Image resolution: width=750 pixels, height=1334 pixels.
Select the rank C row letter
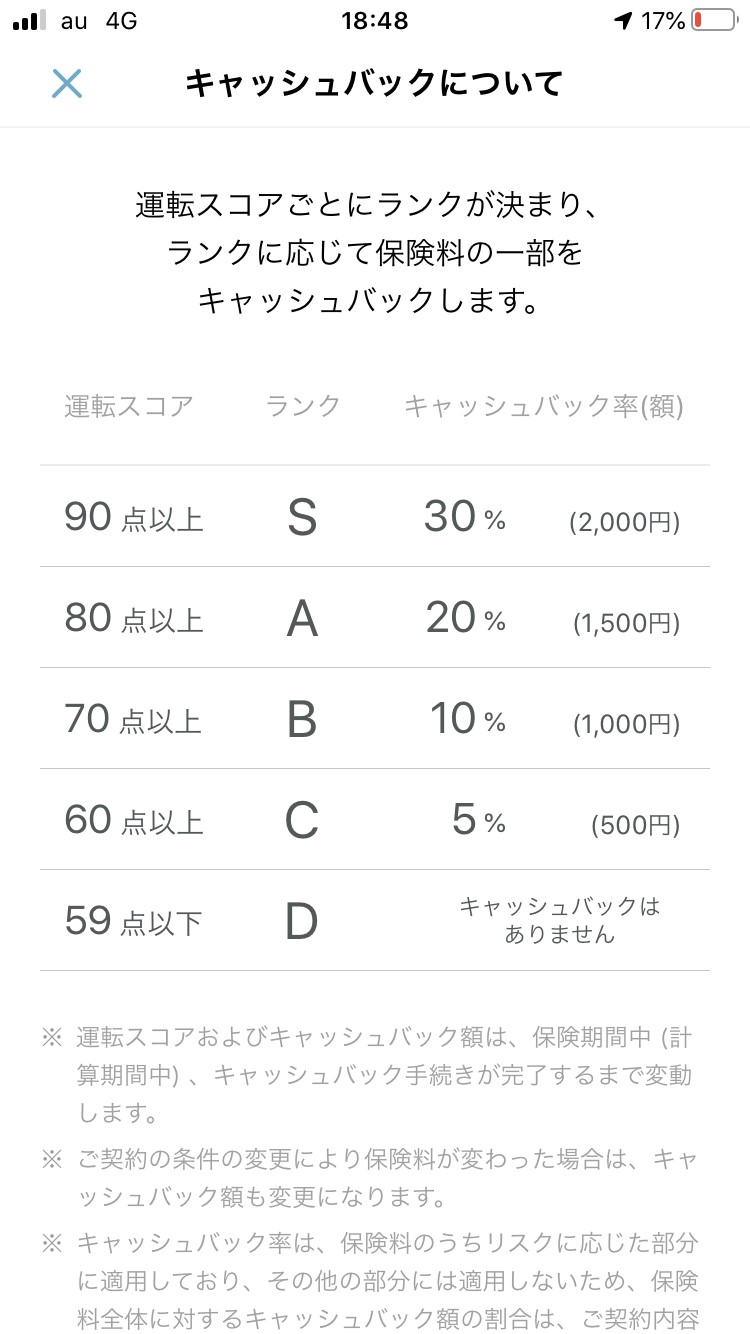pyautogui.click(x=301, y=821)
